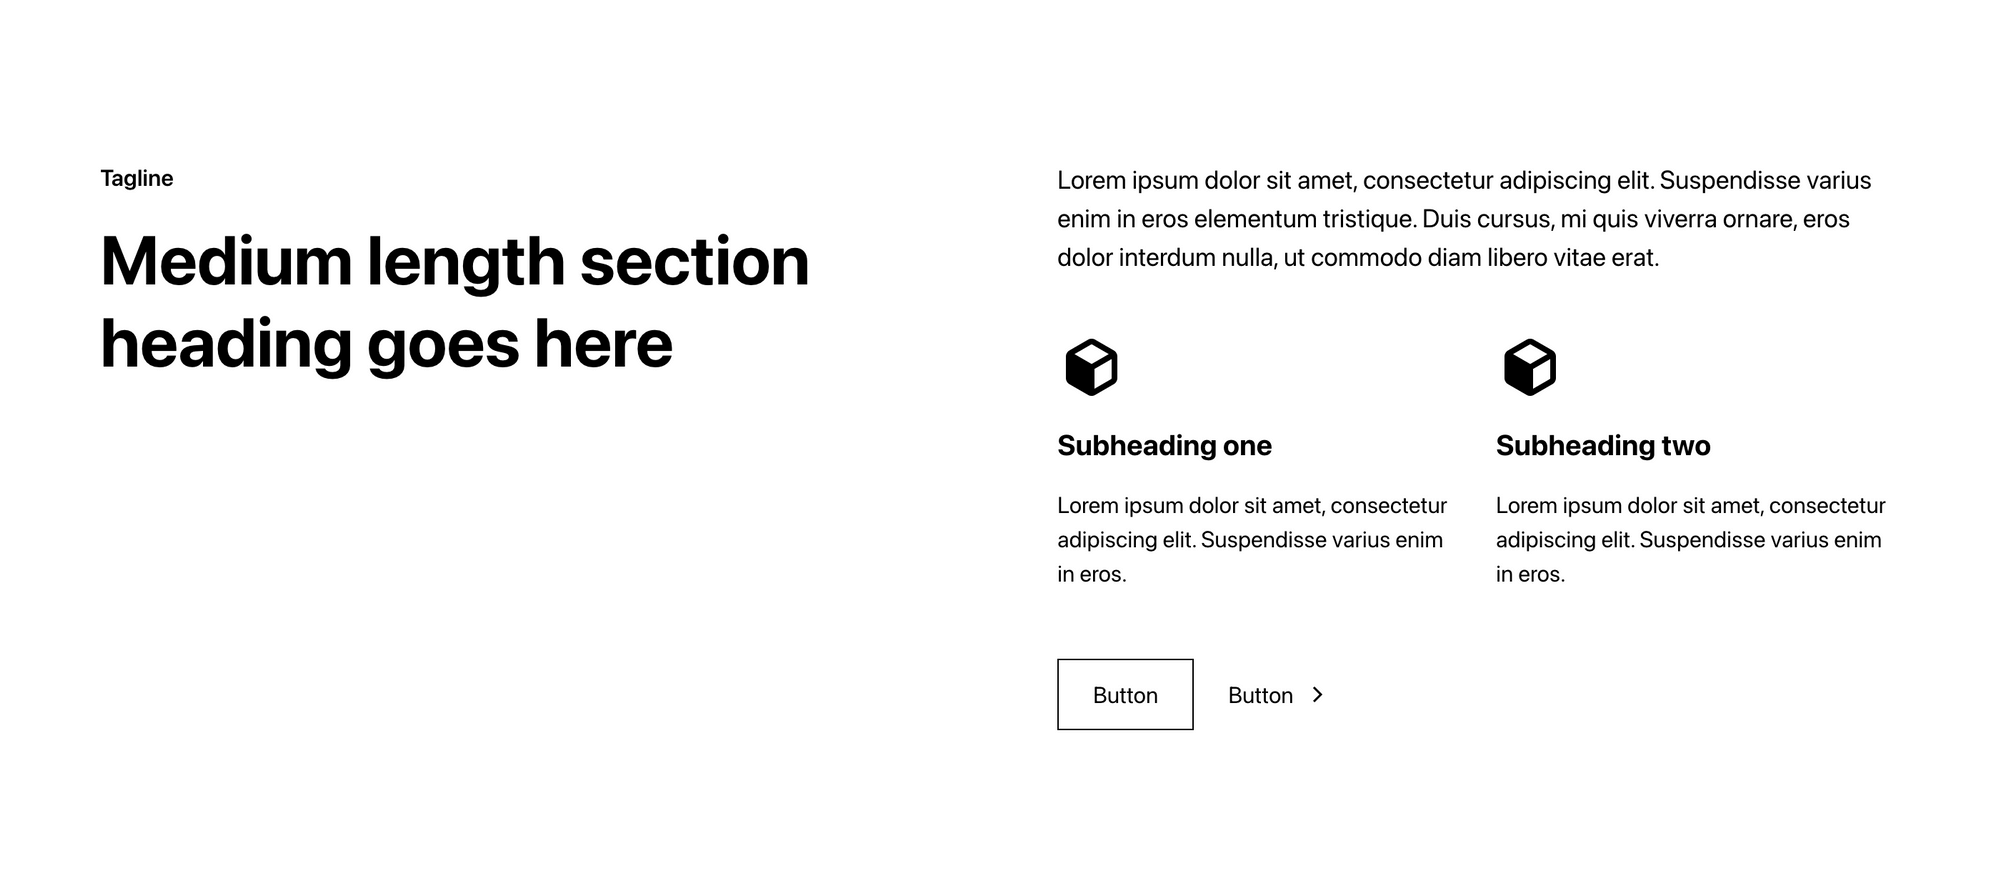Click 'in eros.' beneath Subheading two

click(1530, 574)
